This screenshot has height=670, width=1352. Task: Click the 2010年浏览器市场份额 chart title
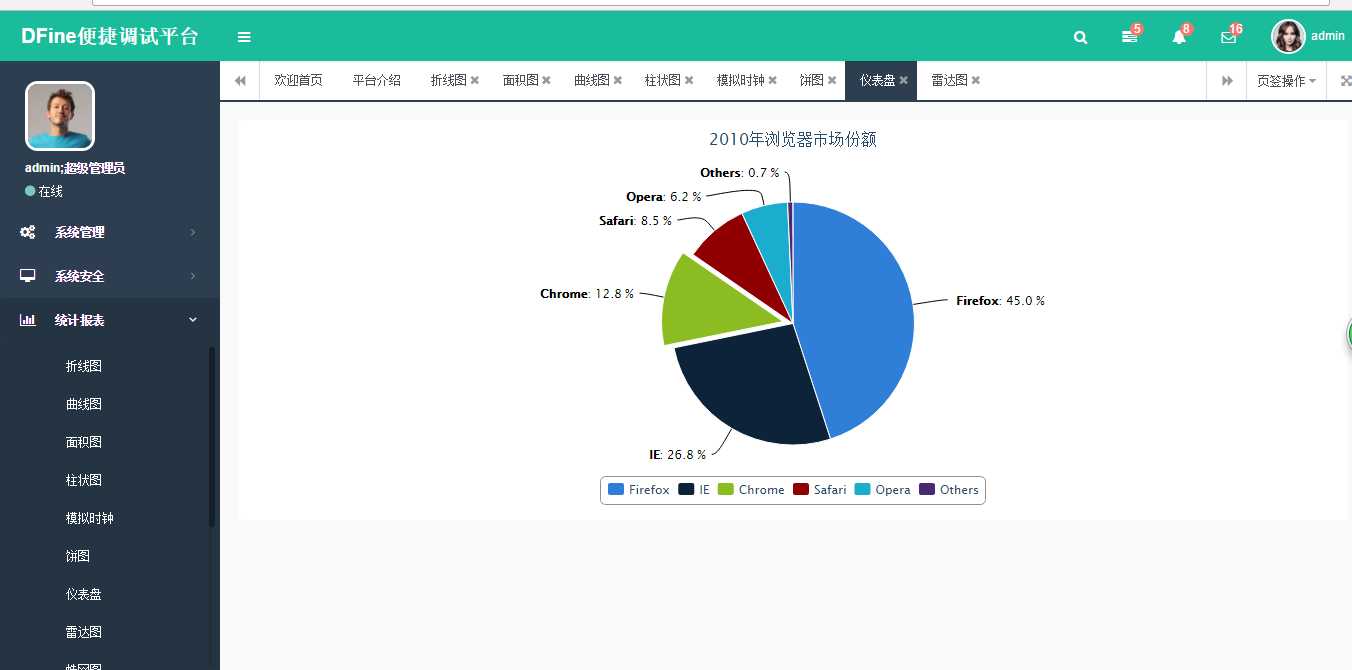(x=793, y=140)
